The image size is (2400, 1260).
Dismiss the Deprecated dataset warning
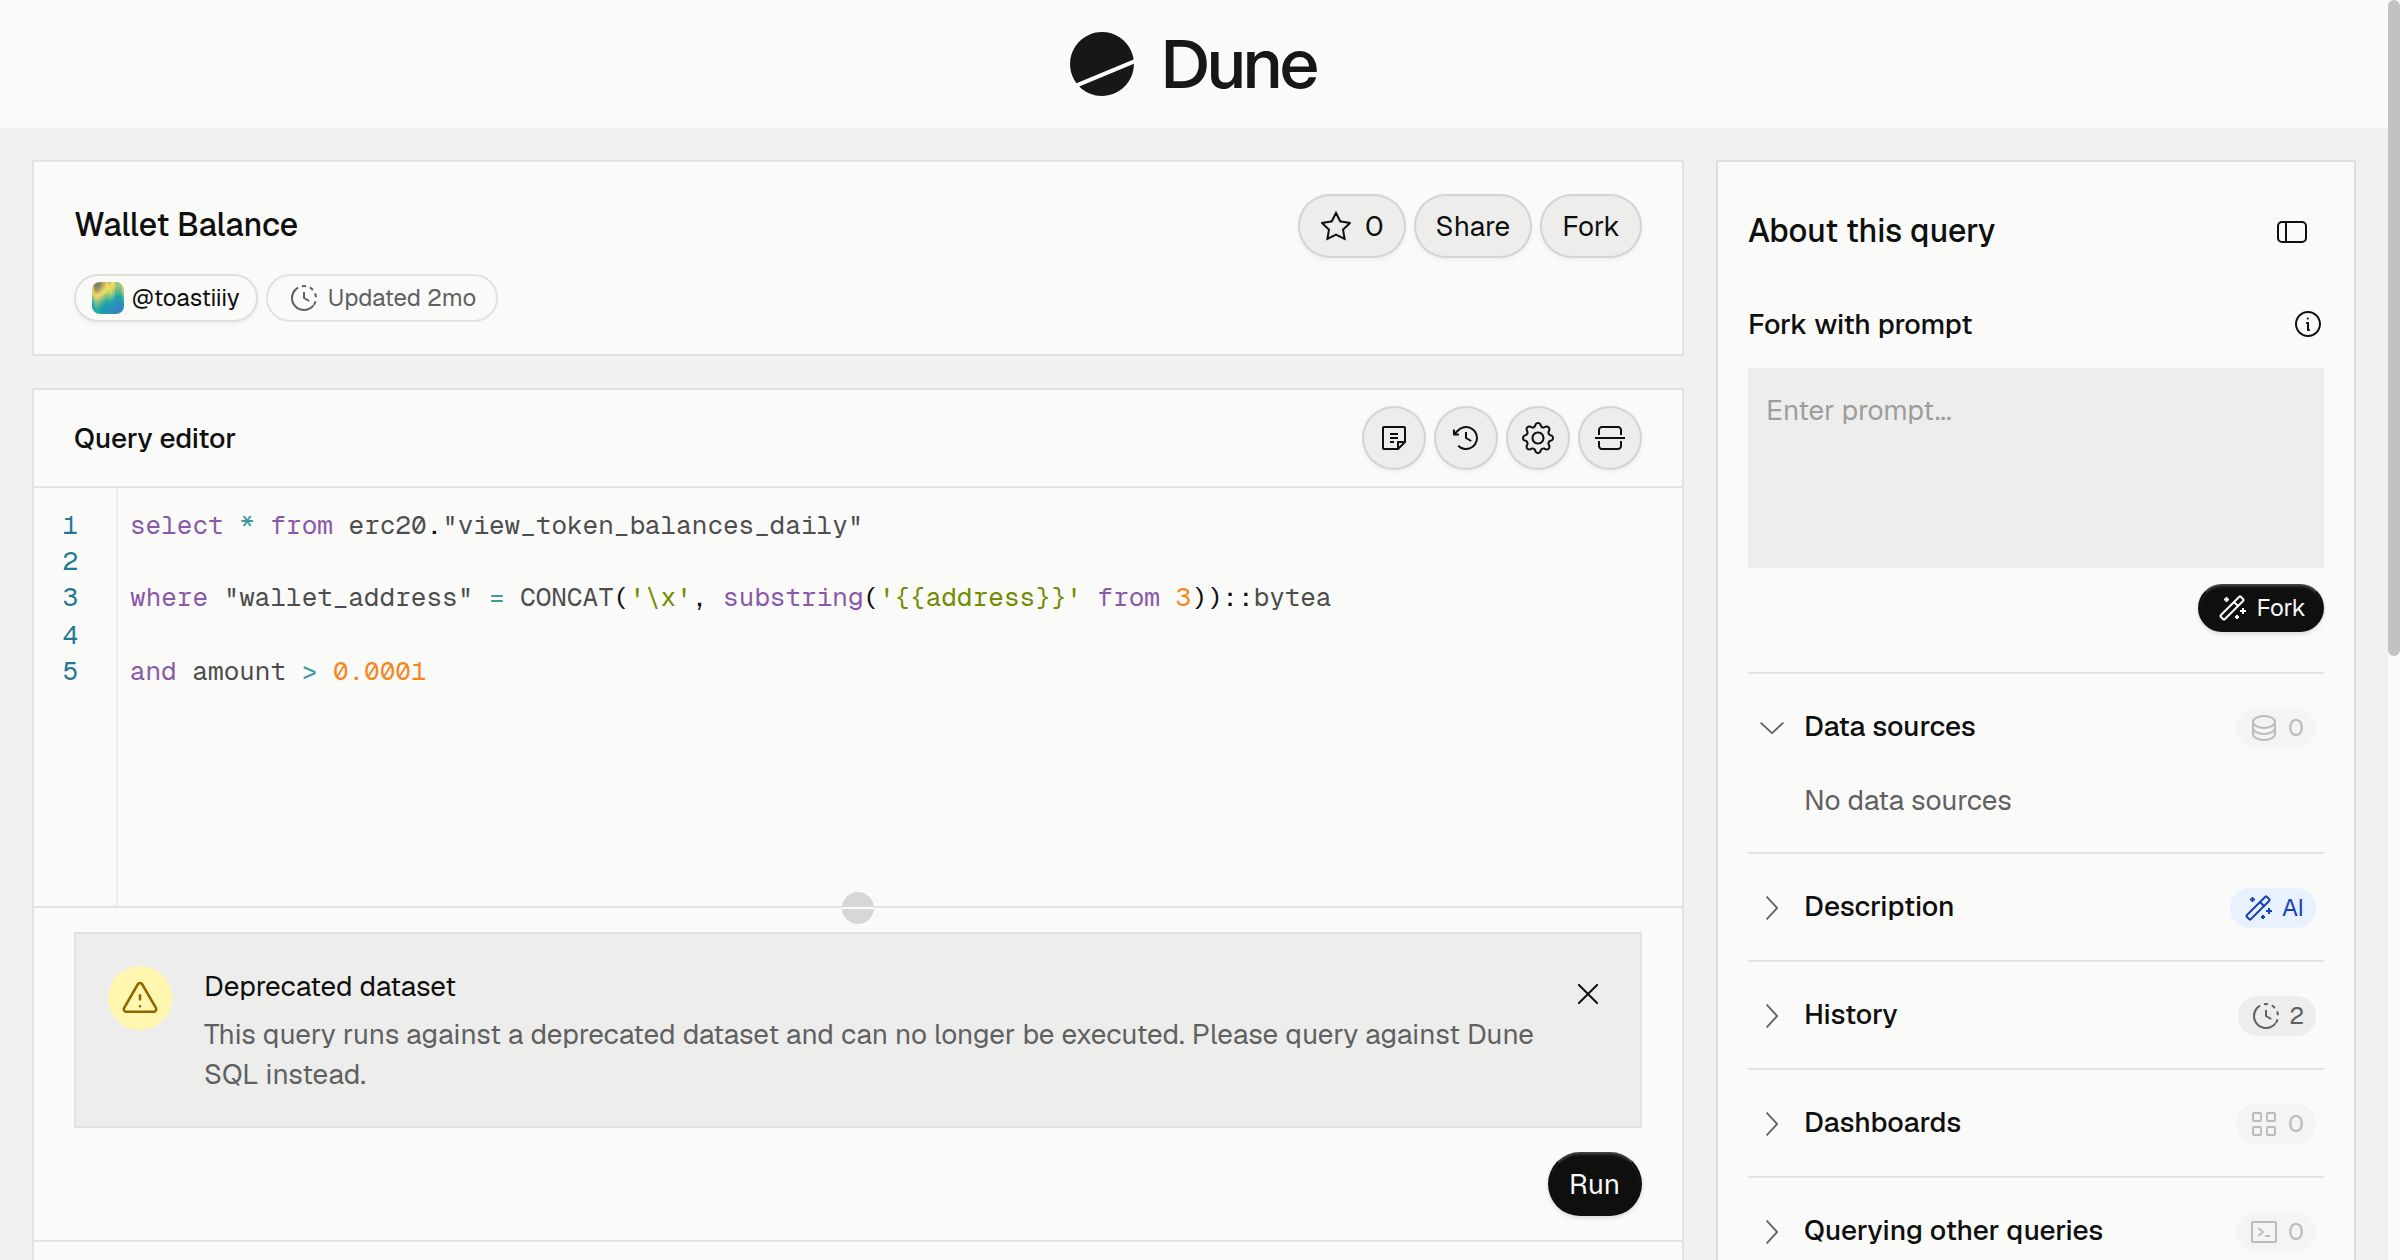click(x=1588, y=994)
